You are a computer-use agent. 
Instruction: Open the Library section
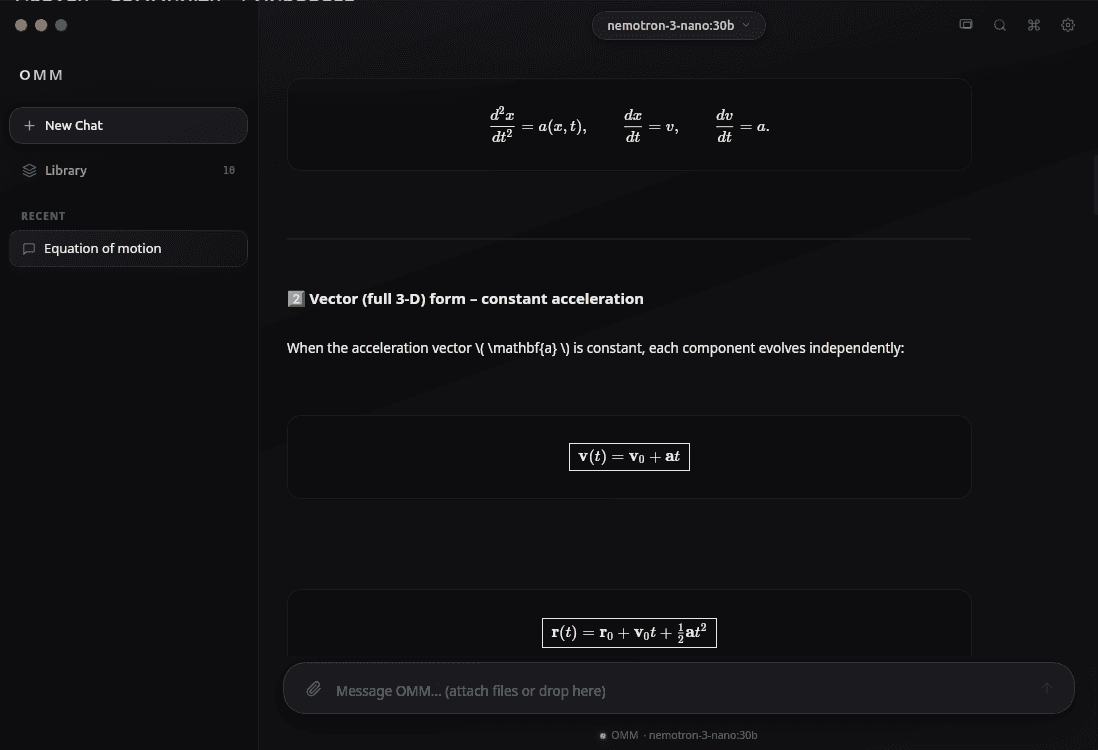(x=66, y=170)
